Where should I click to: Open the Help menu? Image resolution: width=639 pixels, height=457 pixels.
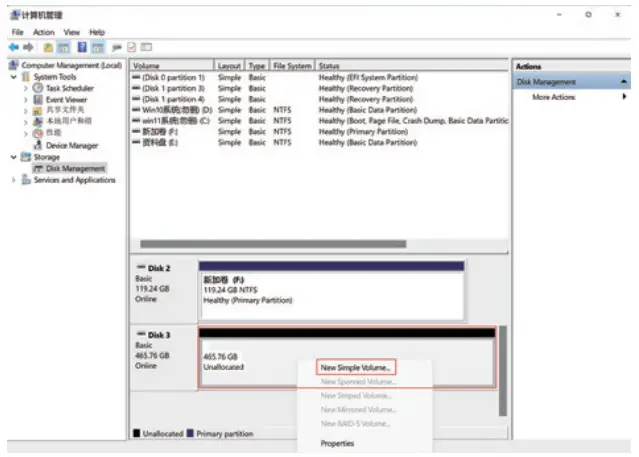[x=97, y=32]
